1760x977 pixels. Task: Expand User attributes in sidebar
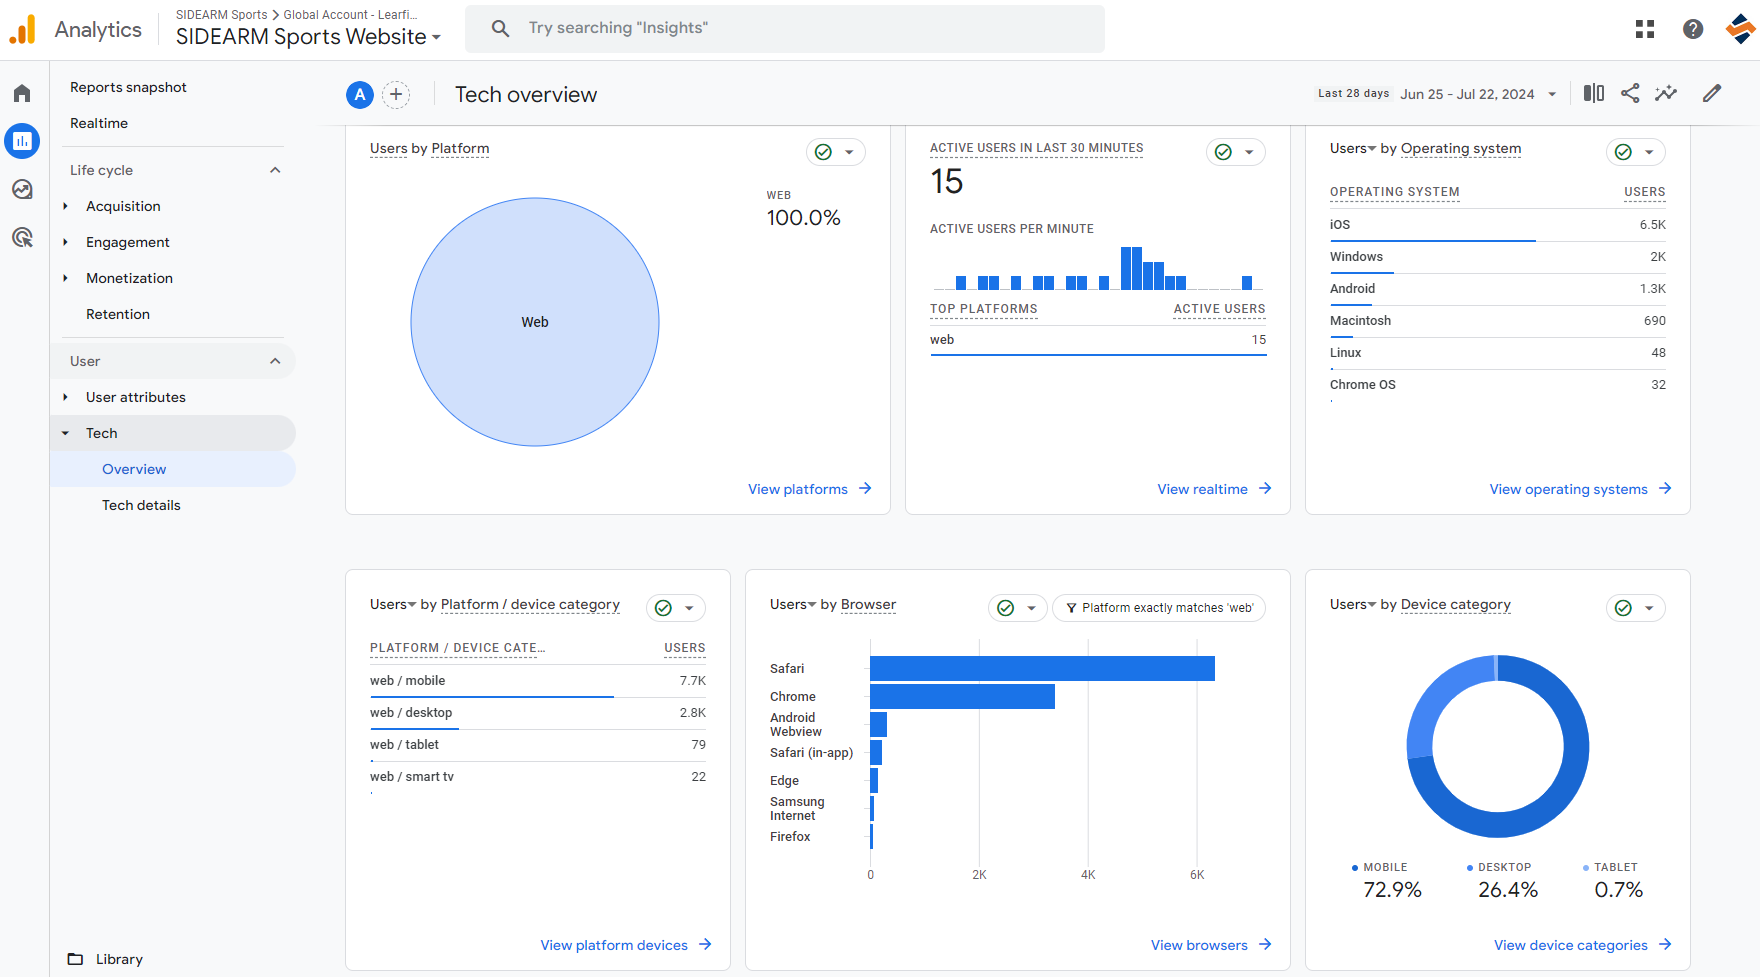click(x=66, y=397)
